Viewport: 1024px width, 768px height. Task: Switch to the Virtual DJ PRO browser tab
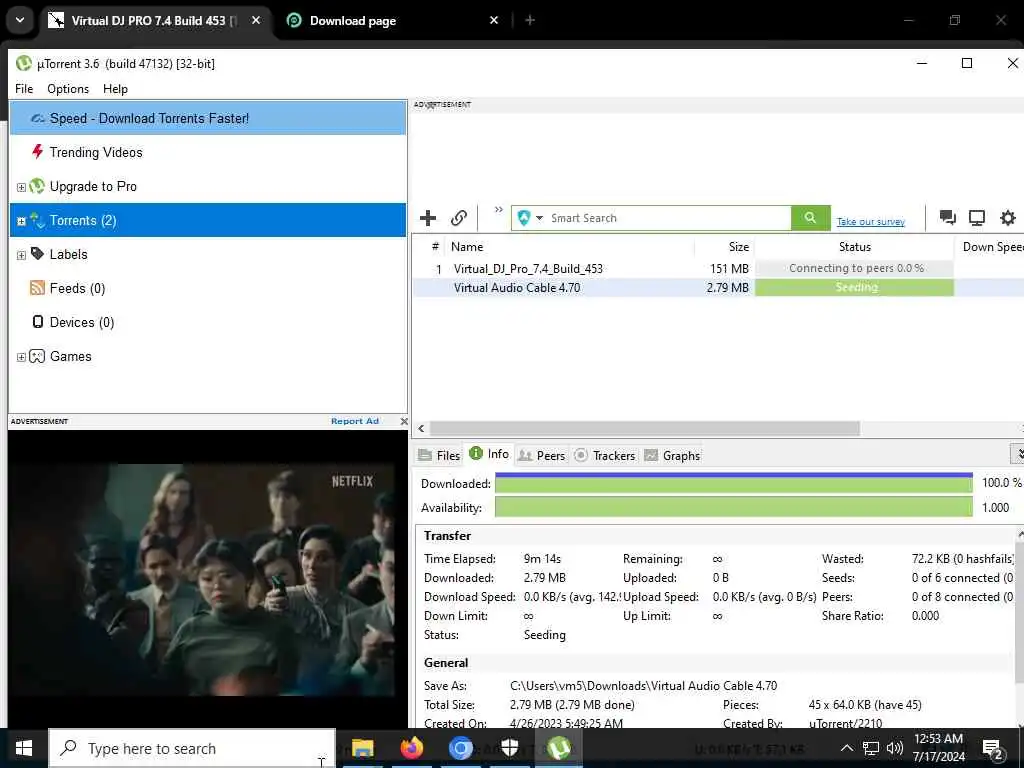pyautogui.click(x=154, y=20)
